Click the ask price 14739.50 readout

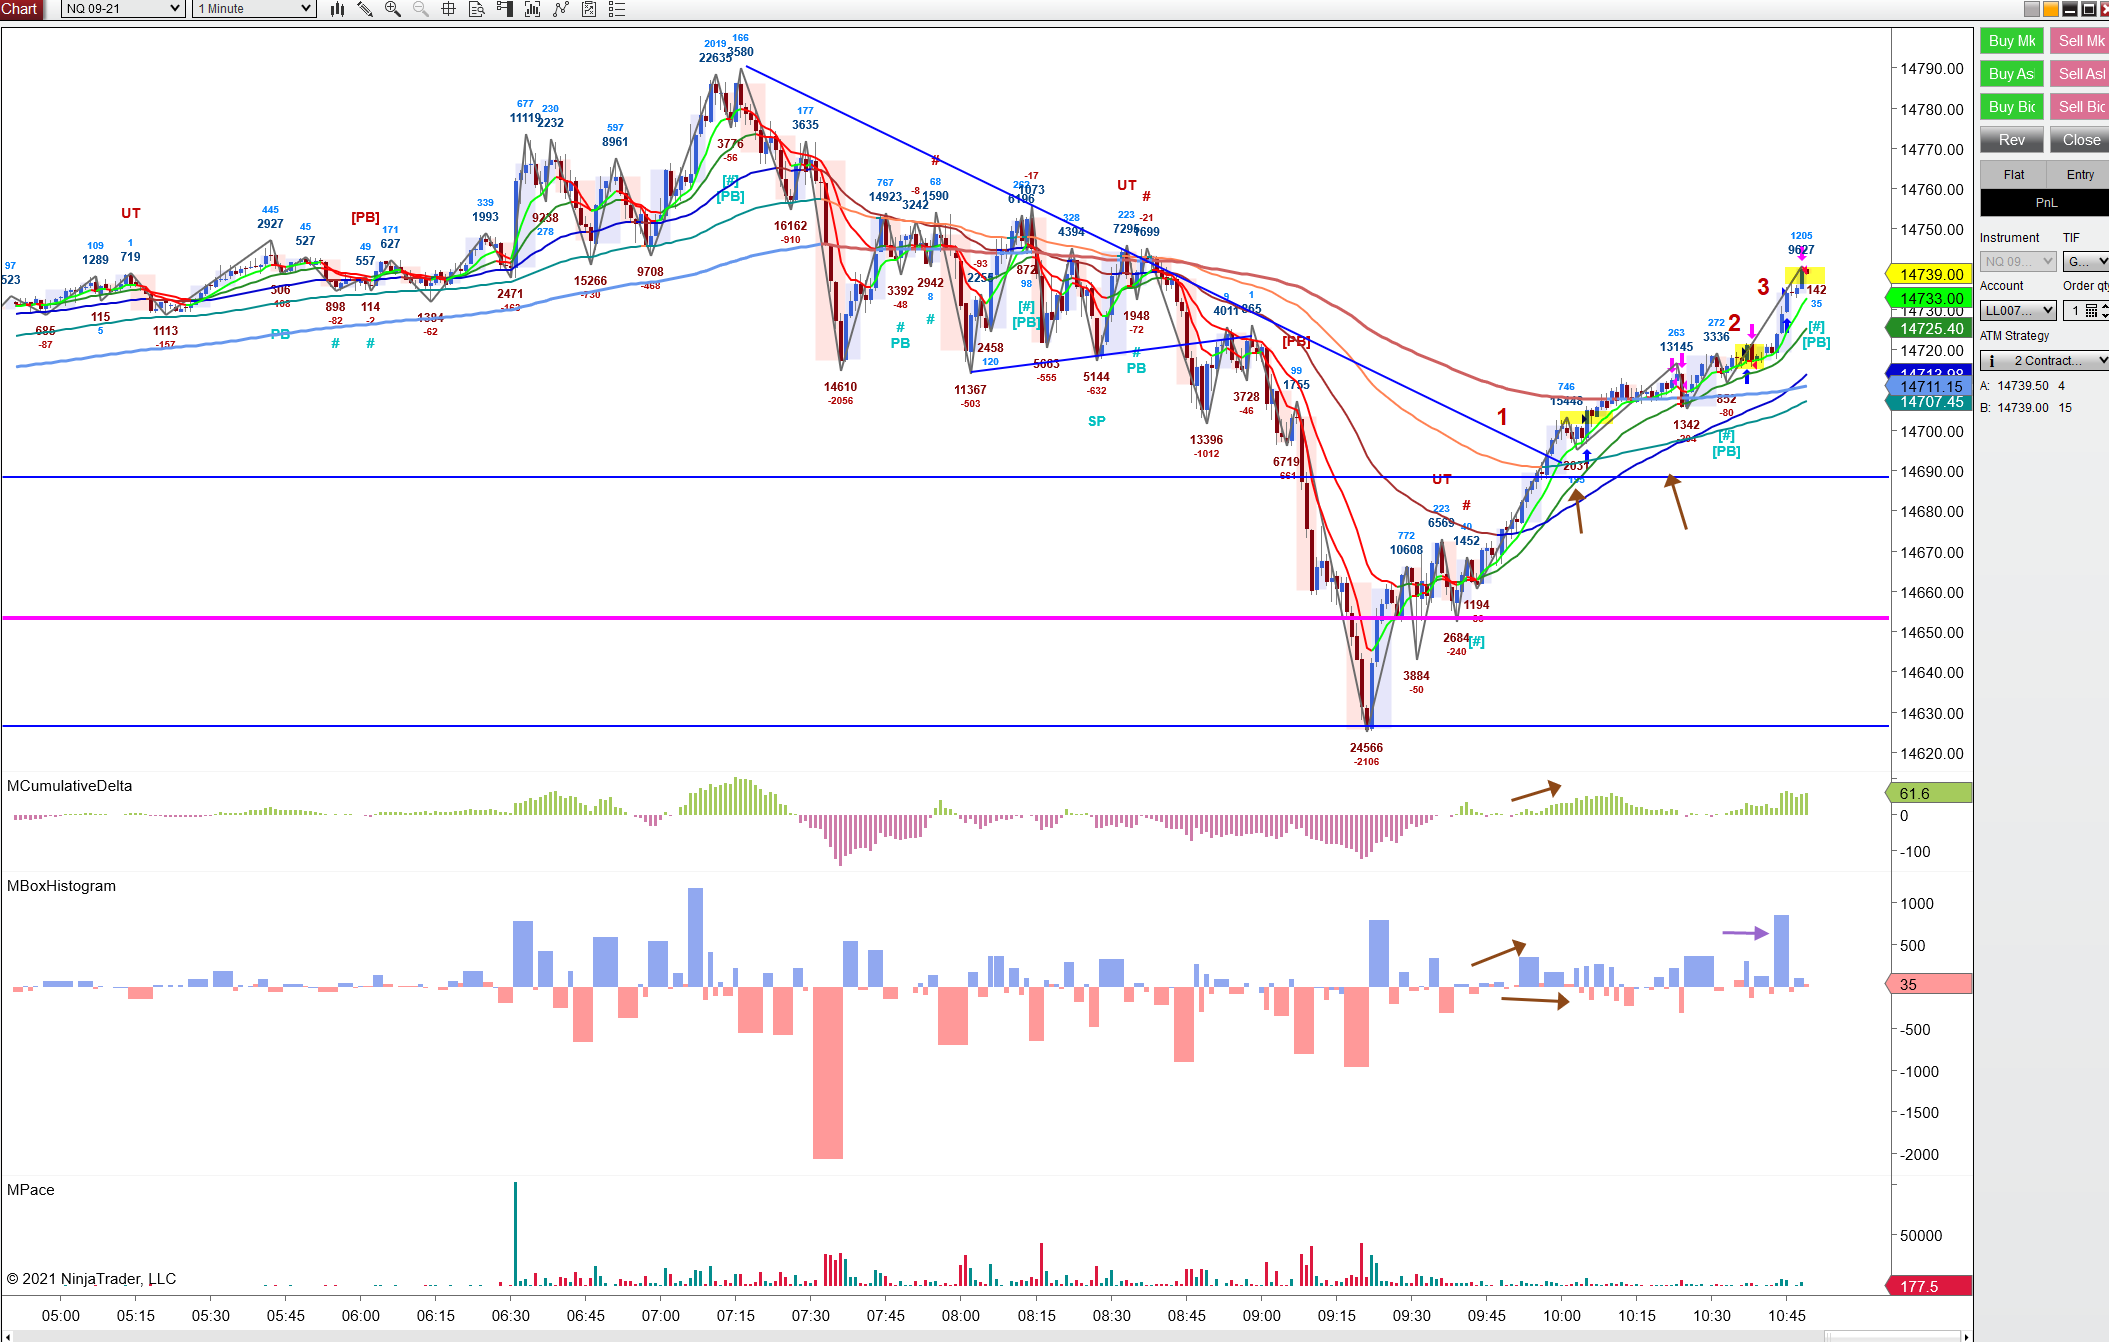coord(2023,386)
